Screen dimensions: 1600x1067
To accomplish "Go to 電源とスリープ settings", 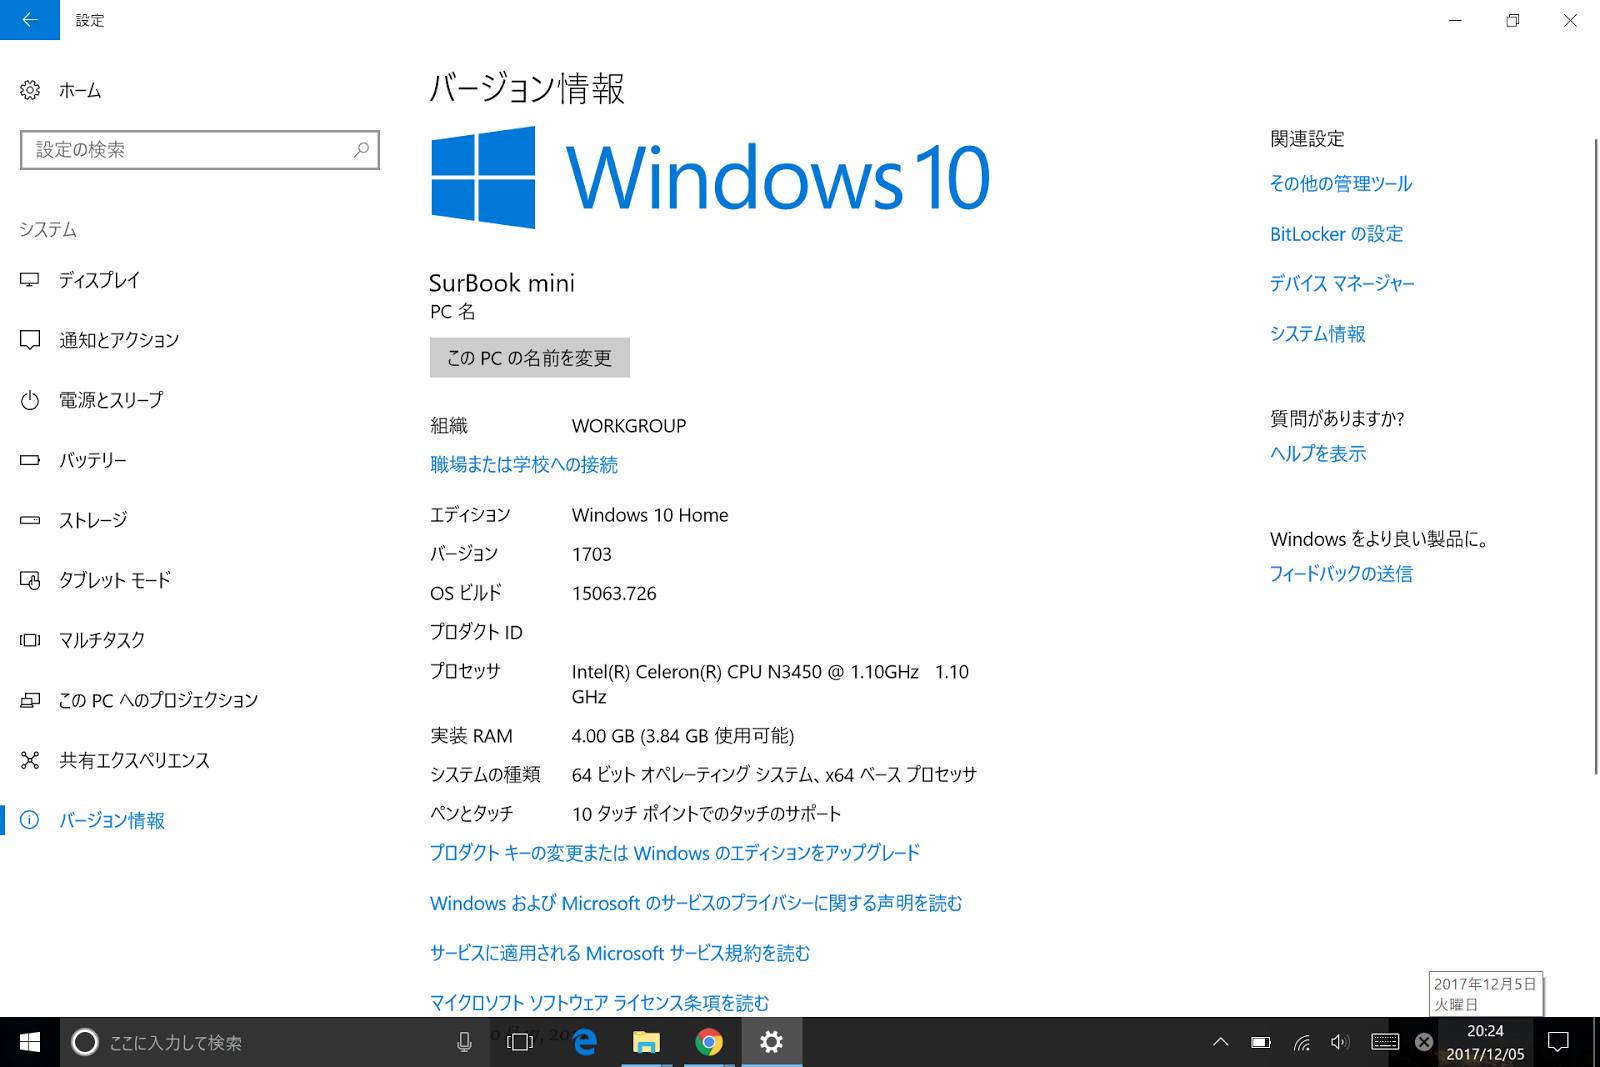I will [x=111, y=400].
